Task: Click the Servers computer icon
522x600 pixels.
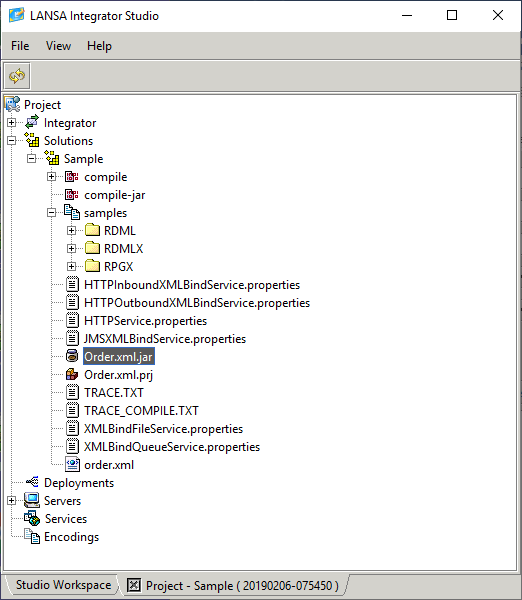Action: [32, 500]
